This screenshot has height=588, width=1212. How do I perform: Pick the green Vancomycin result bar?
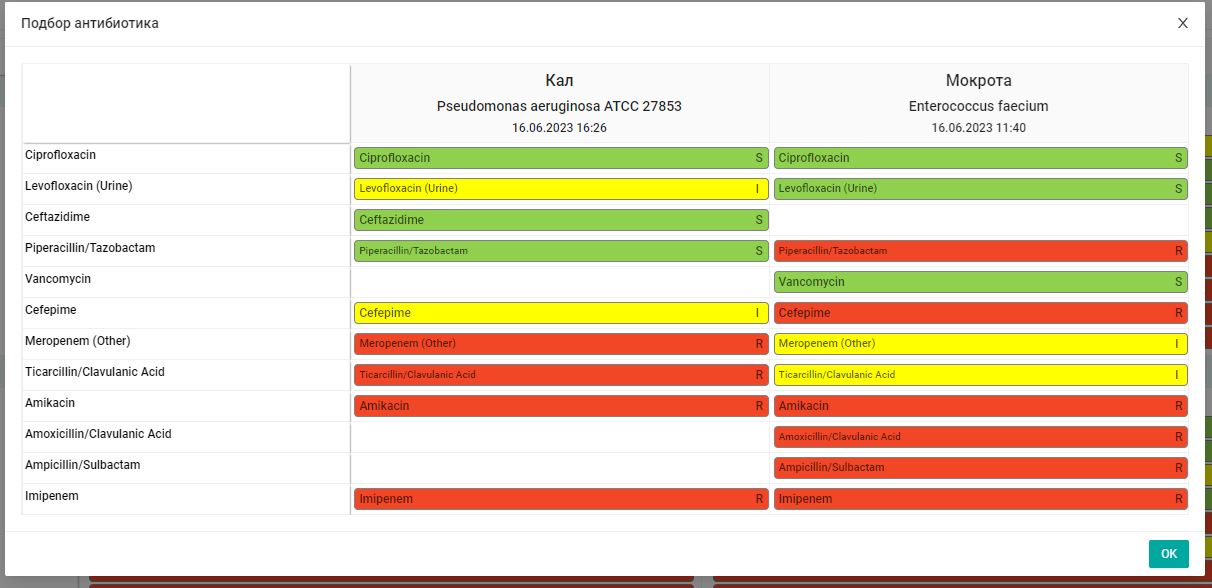pyautogui.click(x=980, y=282)
